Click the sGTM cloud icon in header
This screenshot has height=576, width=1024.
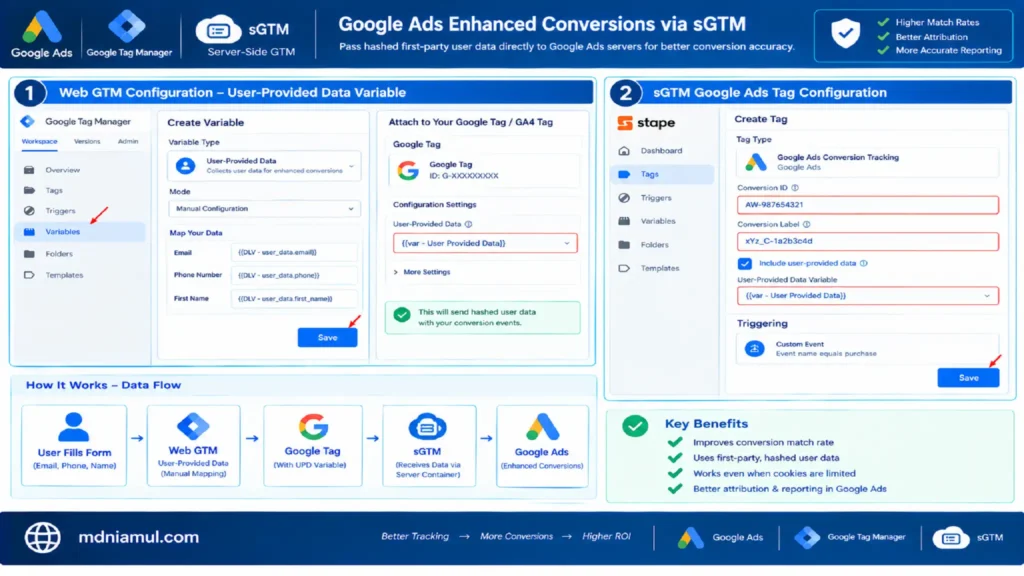(219, 30)
